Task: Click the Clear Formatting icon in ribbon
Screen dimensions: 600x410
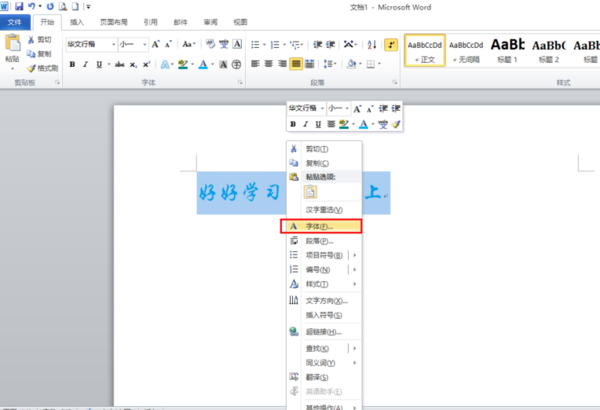Action: click(x=210, y=44)
